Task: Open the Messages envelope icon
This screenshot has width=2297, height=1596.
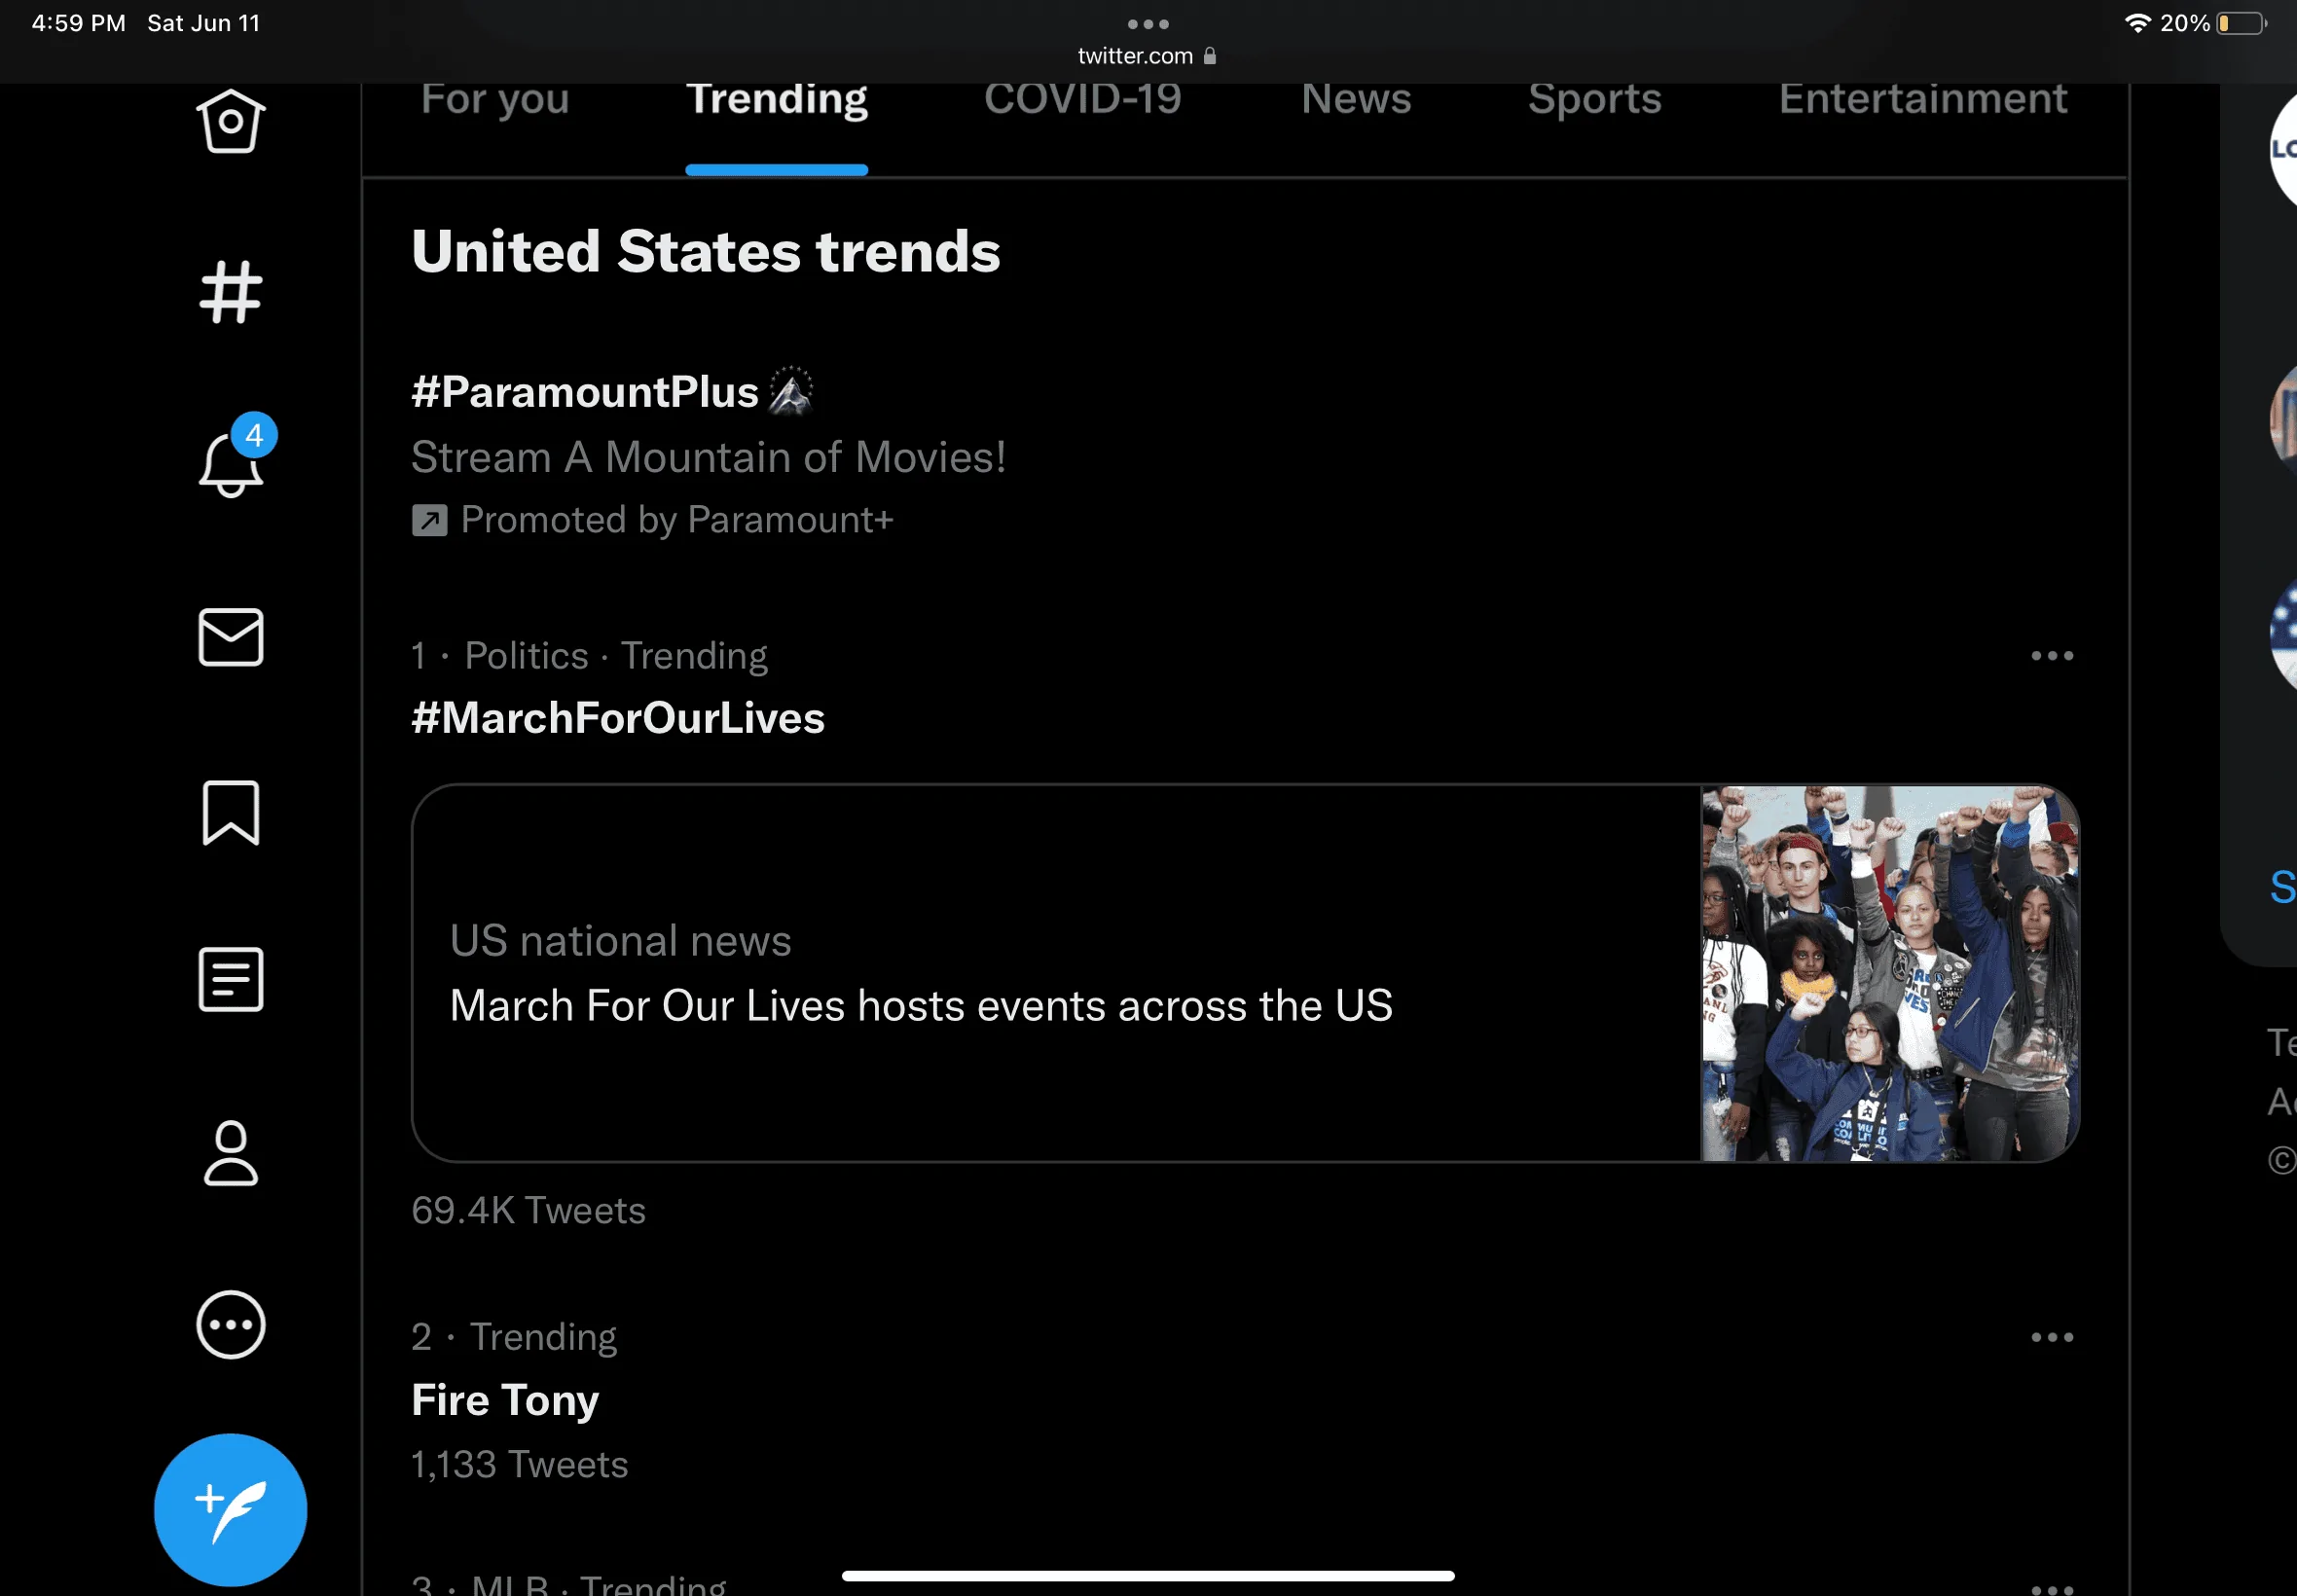Action: coord(230,637)
